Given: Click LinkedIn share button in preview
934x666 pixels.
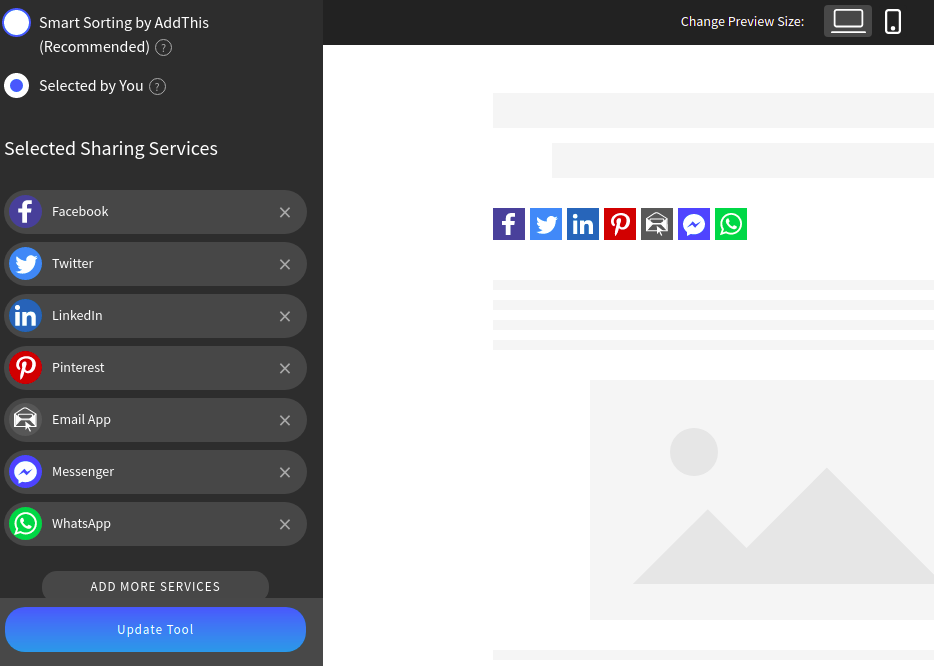Looking at the screenshot, I should point(583,224).
